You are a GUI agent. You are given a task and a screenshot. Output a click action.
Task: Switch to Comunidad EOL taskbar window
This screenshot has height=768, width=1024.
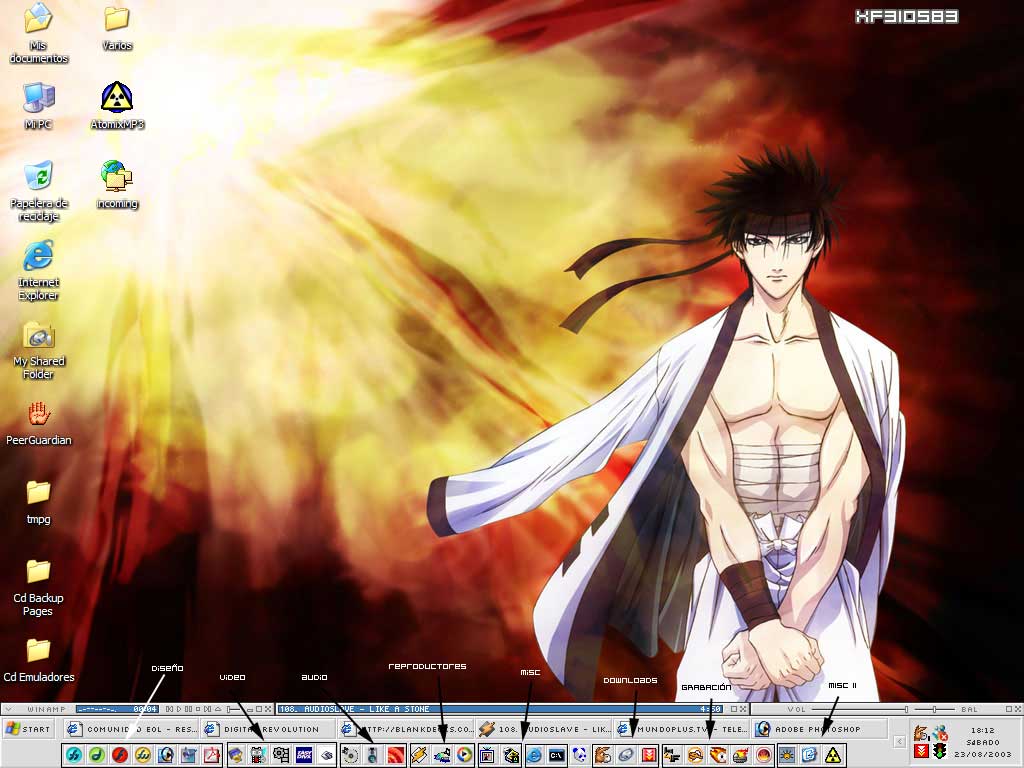pos(132,729)
